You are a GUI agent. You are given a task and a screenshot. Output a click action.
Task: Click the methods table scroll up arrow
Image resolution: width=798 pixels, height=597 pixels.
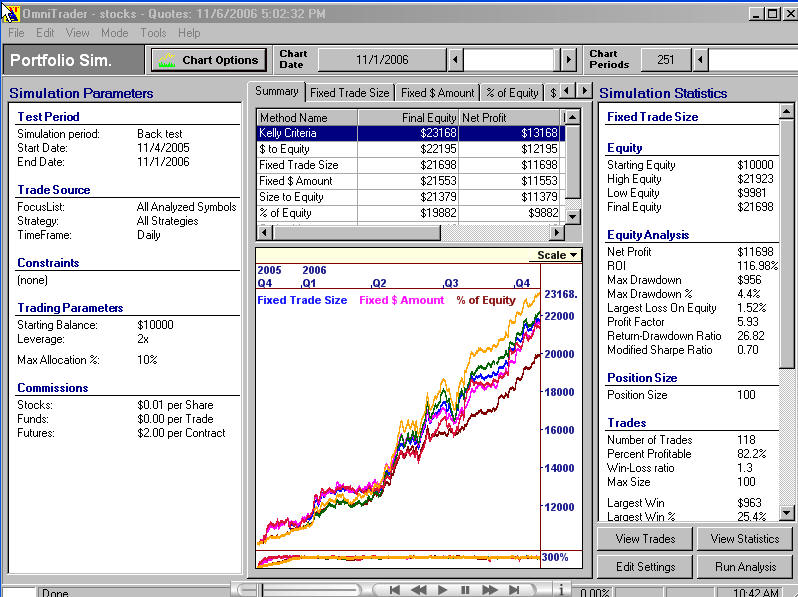tap(573, 118)
